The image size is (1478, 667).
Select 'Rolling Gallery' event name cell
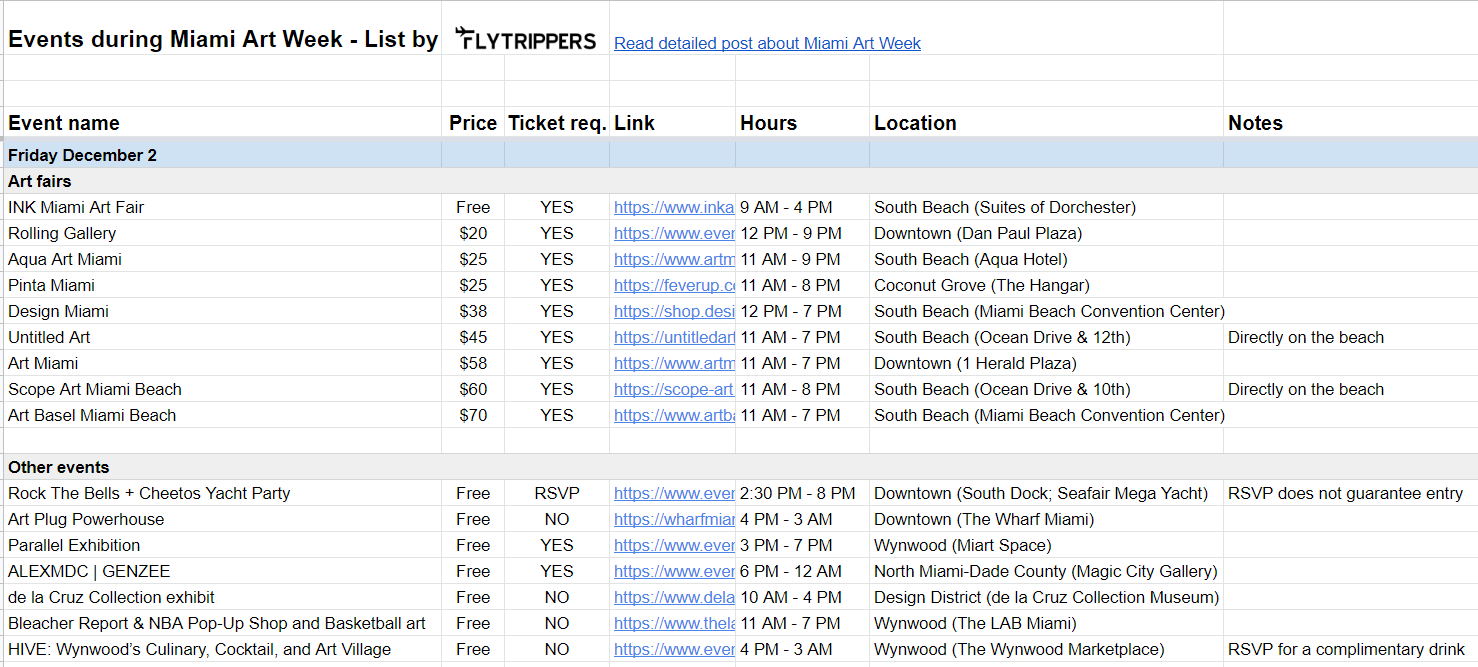(x=223, y=233)
